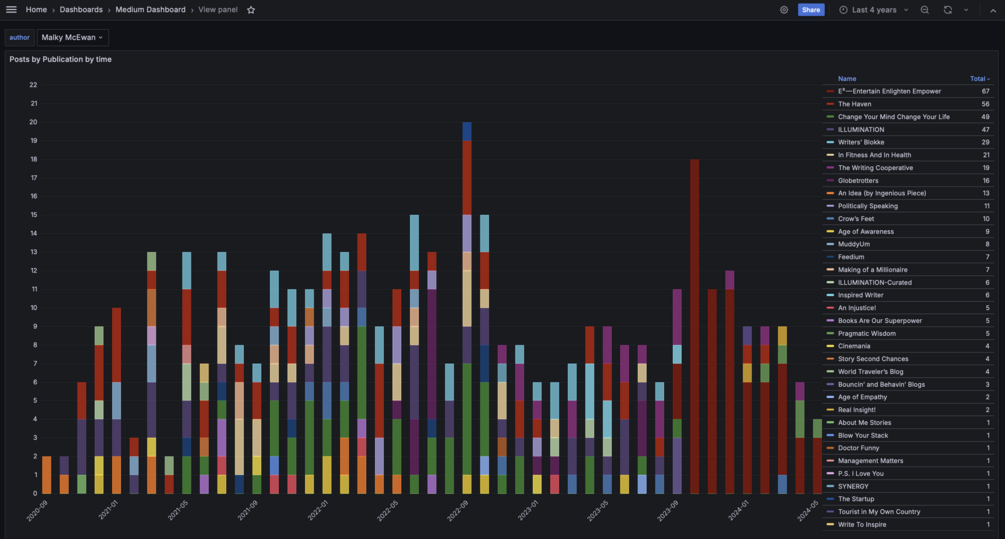Select Story Second Chances legend entry
Screen dimensions: 1005x539
click(x=873, y=359)
